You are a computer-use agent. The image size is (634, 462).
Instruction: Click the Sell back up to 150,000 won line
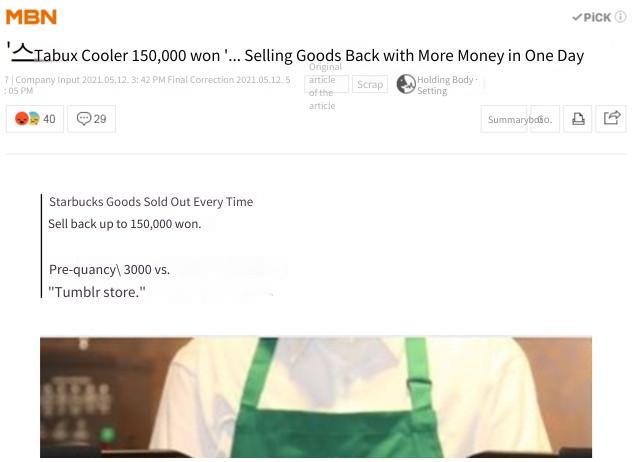coord(125,224)
